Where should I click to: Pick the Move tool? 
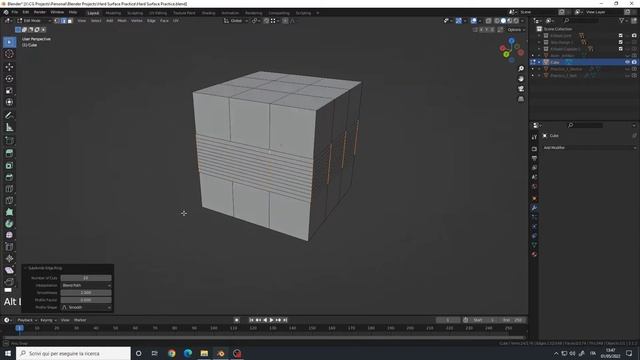coord(9,67)
